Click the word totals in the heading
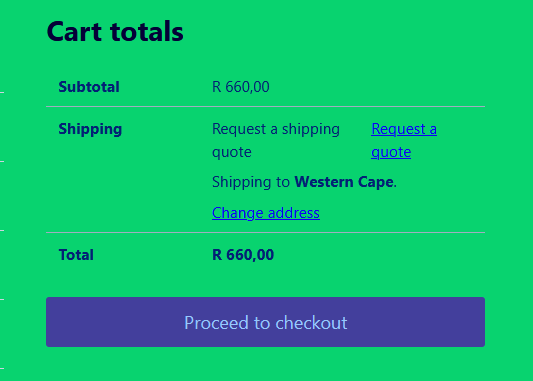 [147, 32]
